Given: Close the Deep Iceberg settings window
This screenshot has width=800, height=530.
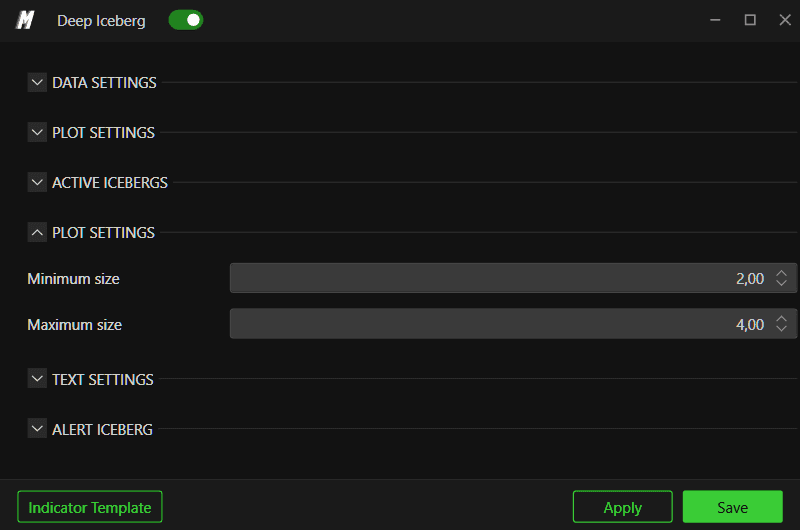Looking at the screenshot, I should [x=785, y=20].
